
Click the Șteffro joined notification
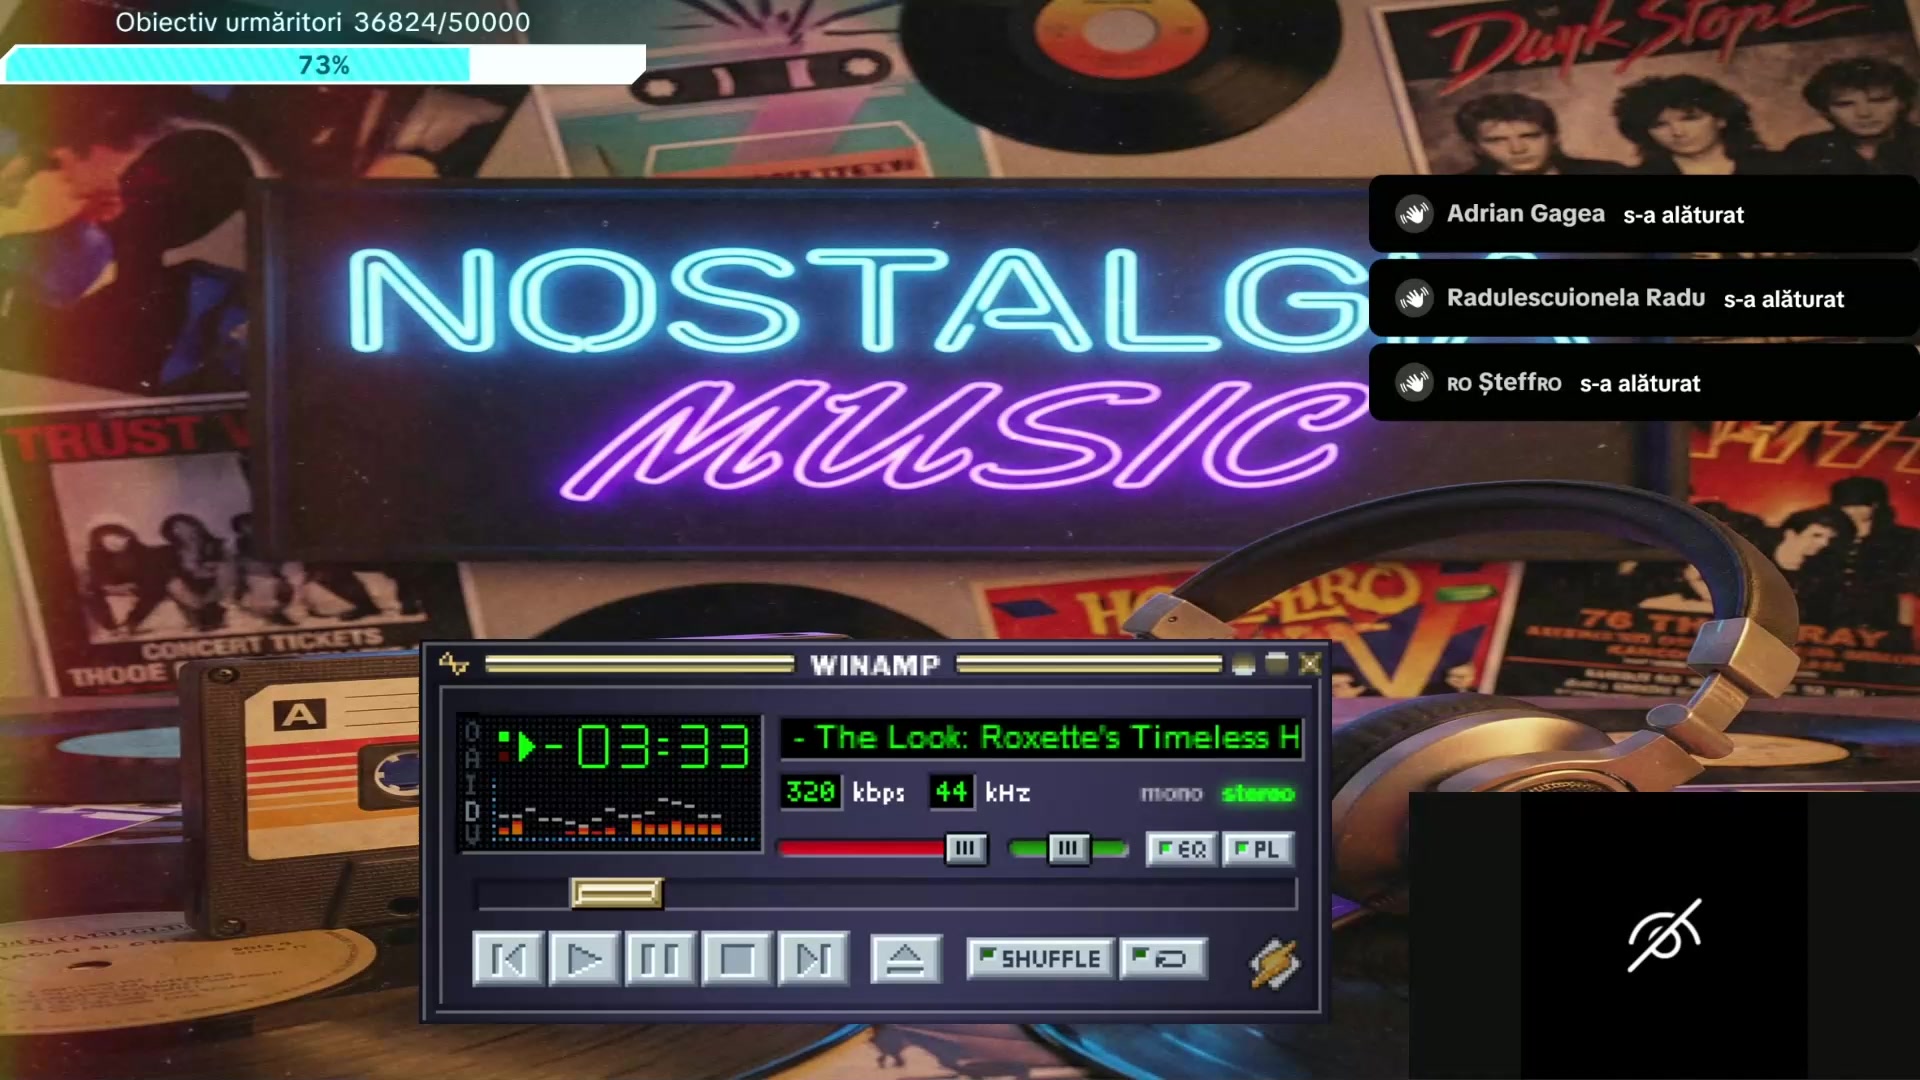[1644, 382]
